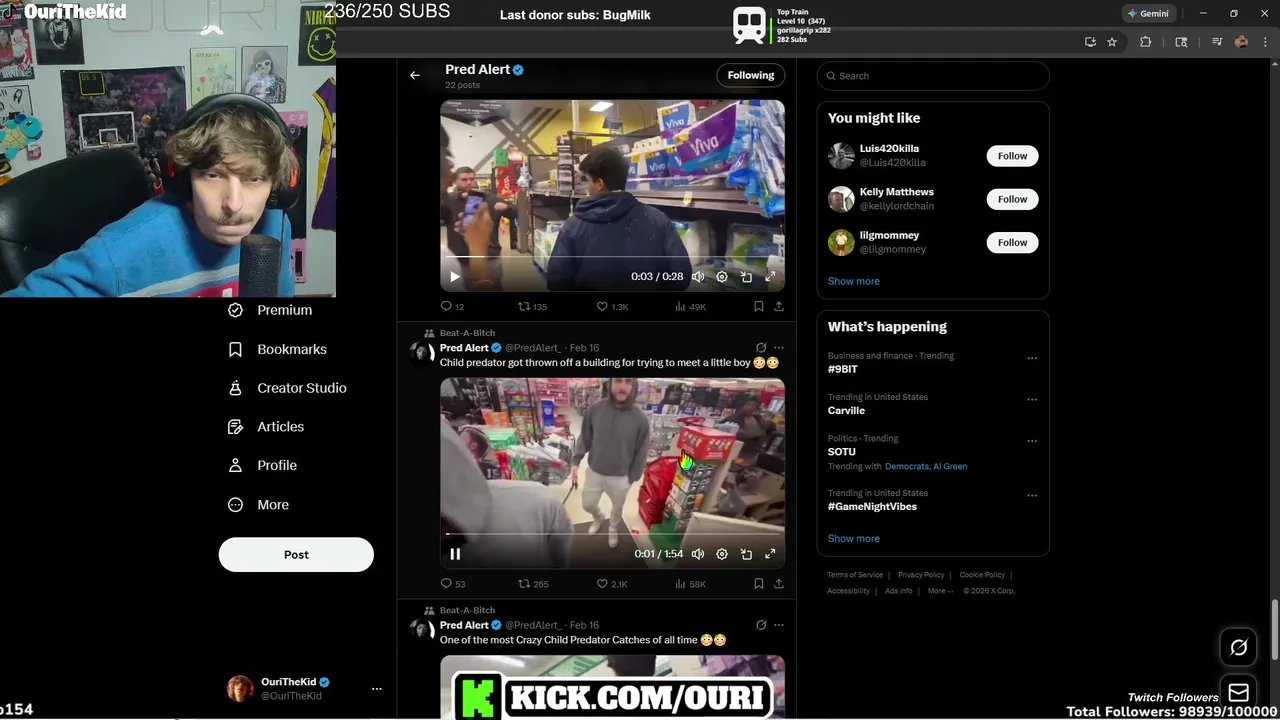Open settings gear on the first video
The height and width of the screenshot is (720, 1280).
(x=722, y=277)
